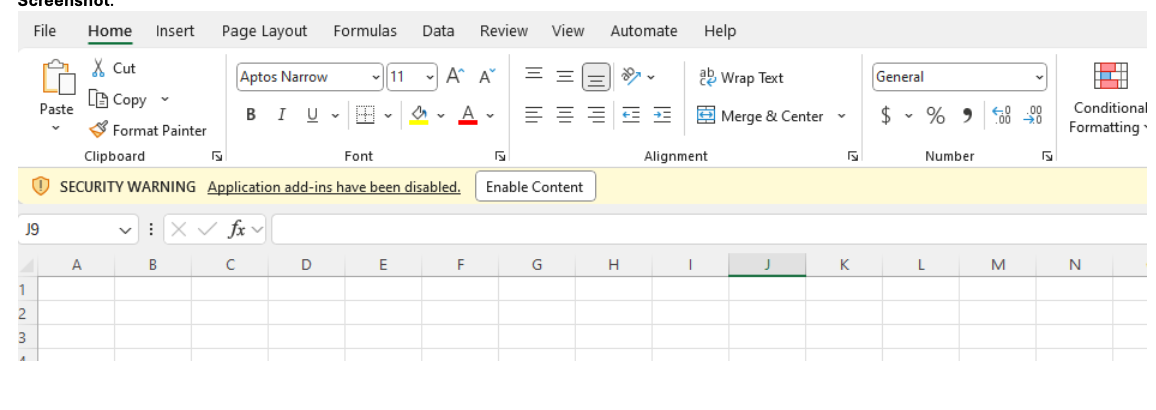Open the Formulas ribbon tab

pos(364,31)
